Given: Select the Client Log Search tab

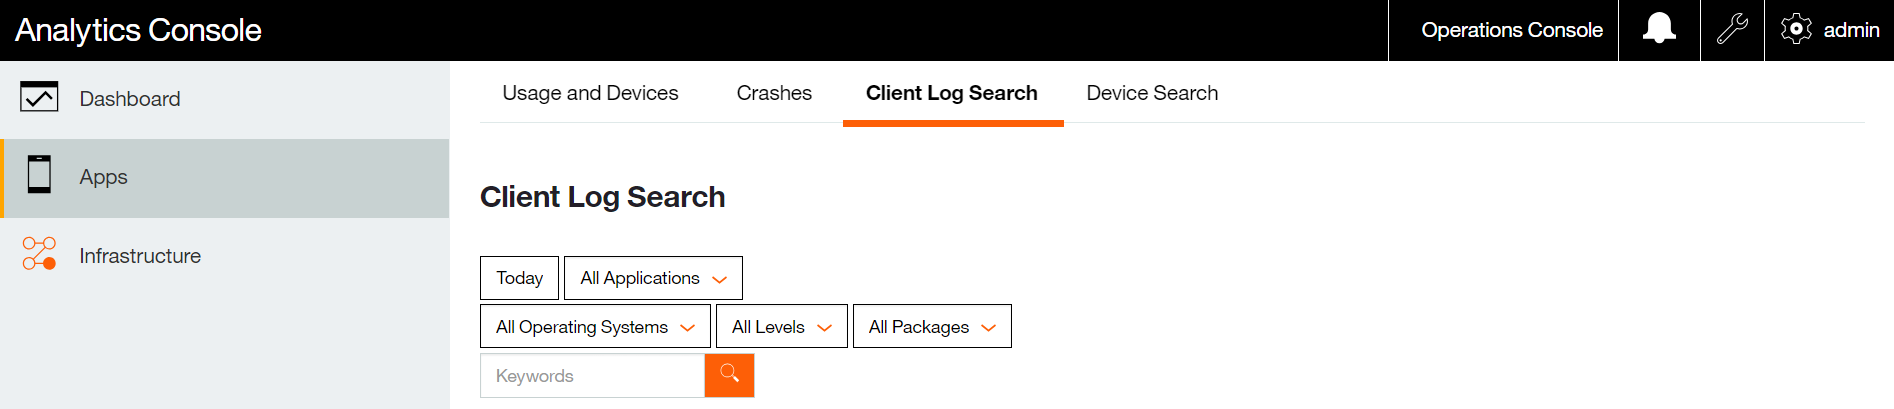Looking at the screenshot, I should pyautogui.click(x=952, y=93).
